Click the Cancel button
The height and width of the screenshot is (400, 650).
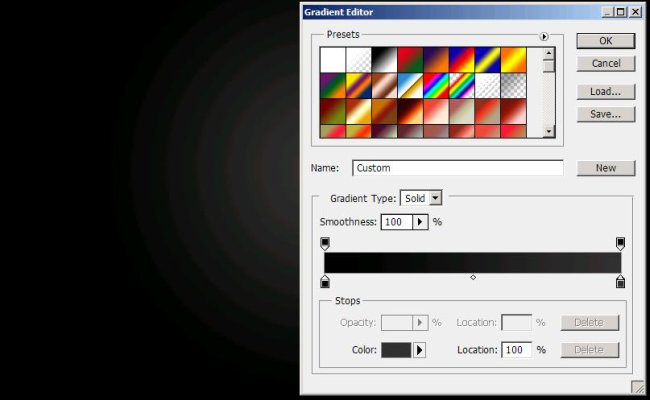(606, 63)
